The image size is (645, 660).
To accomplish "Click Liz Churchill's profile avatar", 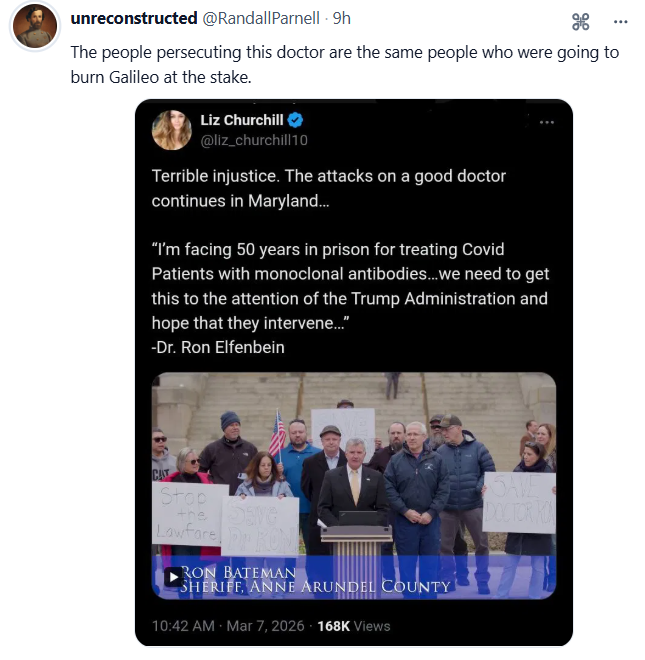I will 171,130.
